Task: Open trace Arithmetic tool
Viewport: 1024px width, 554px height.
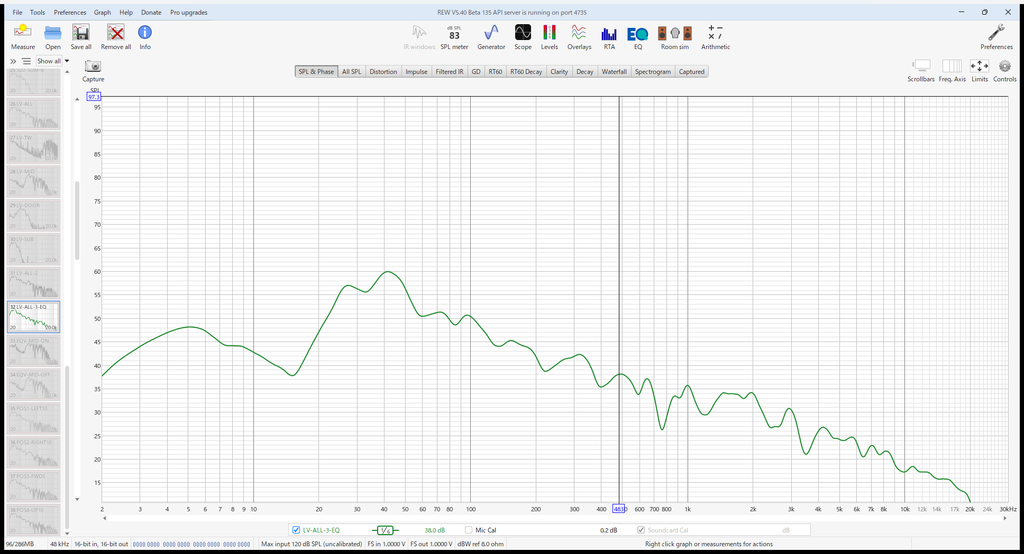Action: 715,37
